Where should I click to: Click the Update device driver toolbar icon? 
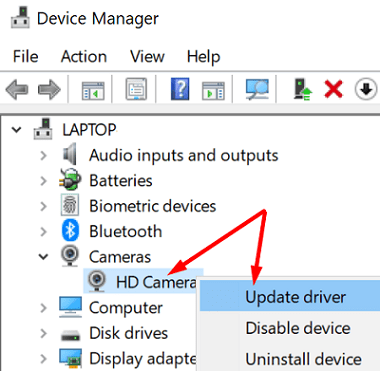(303, 89)
